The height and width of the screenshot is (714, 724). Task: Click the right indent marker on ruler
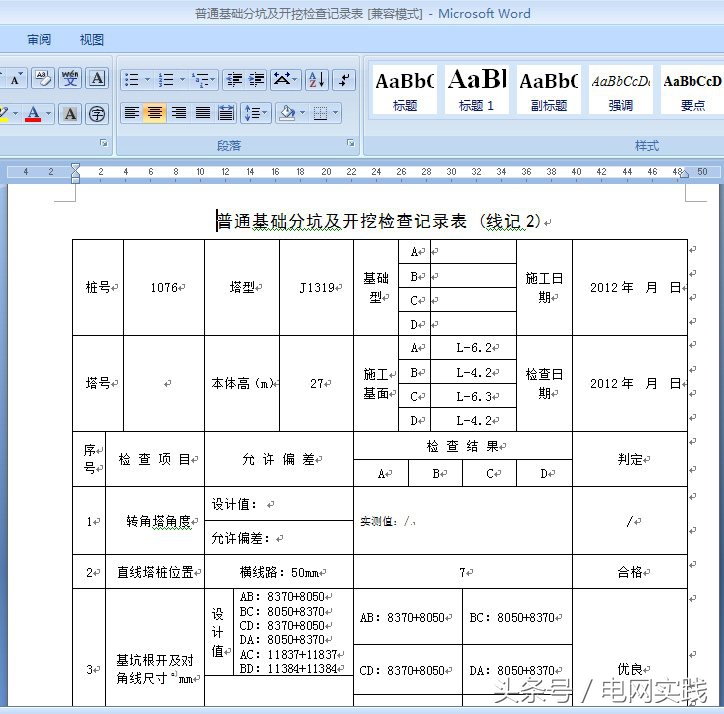pyautogui.click(x=684, y=175)
